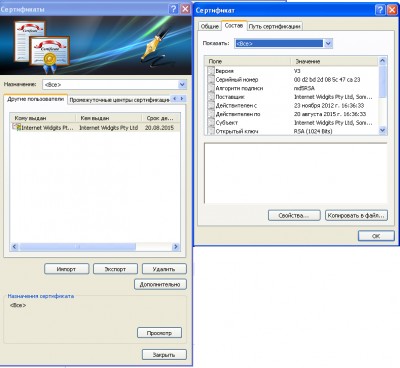Select the Серийный номер field icon
Viewport: 400px width, 368px height.
[211, 79]
